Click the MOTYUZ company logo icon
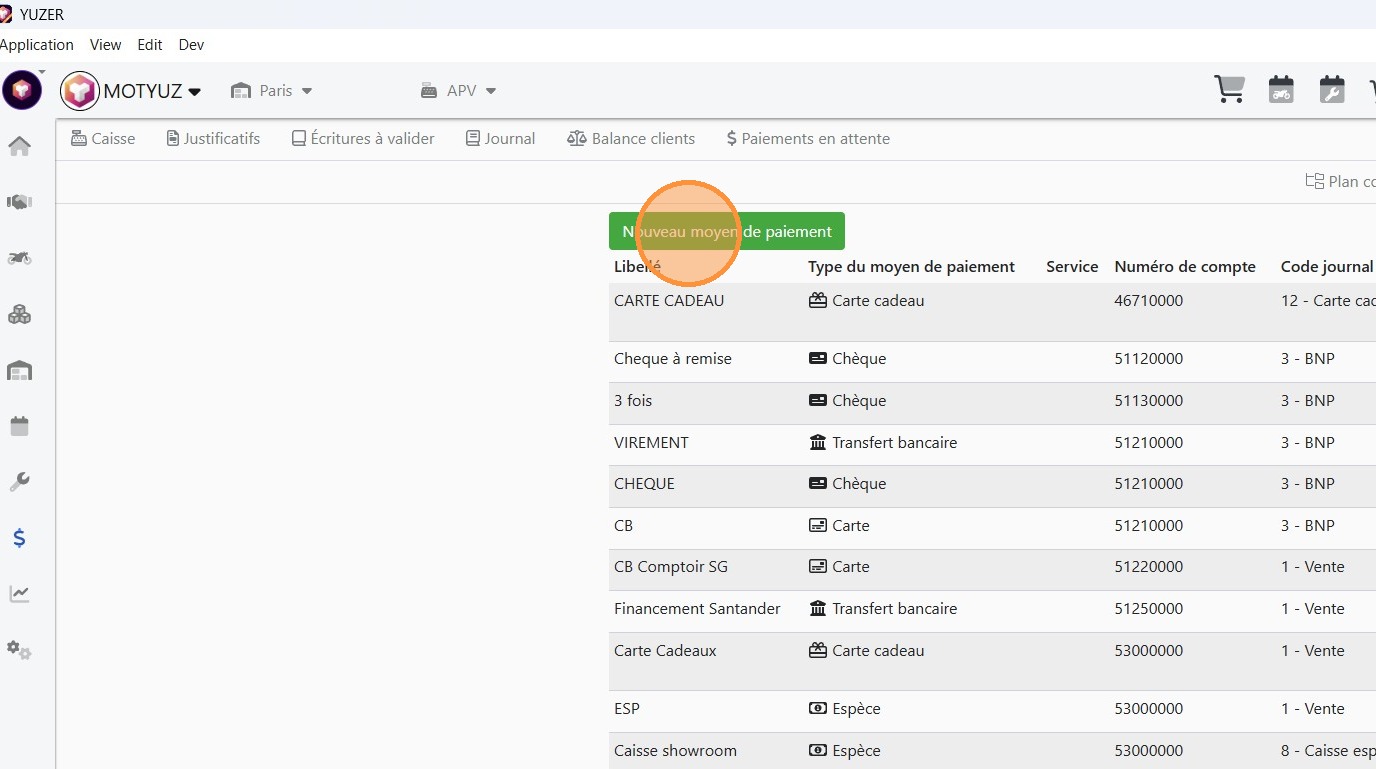This screenshot has height=769, width=1376. [x=80, y=91]
